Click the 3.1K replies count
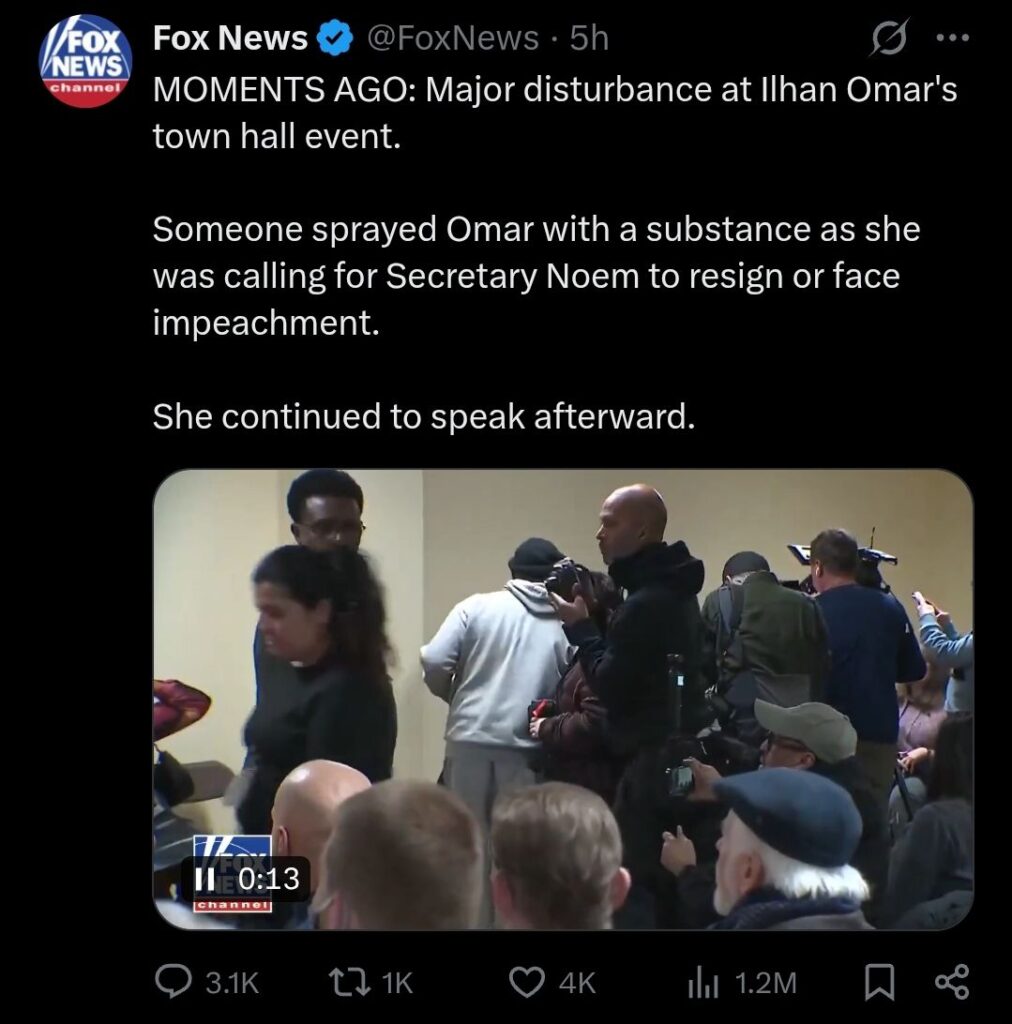 click(x=232, y=982)
